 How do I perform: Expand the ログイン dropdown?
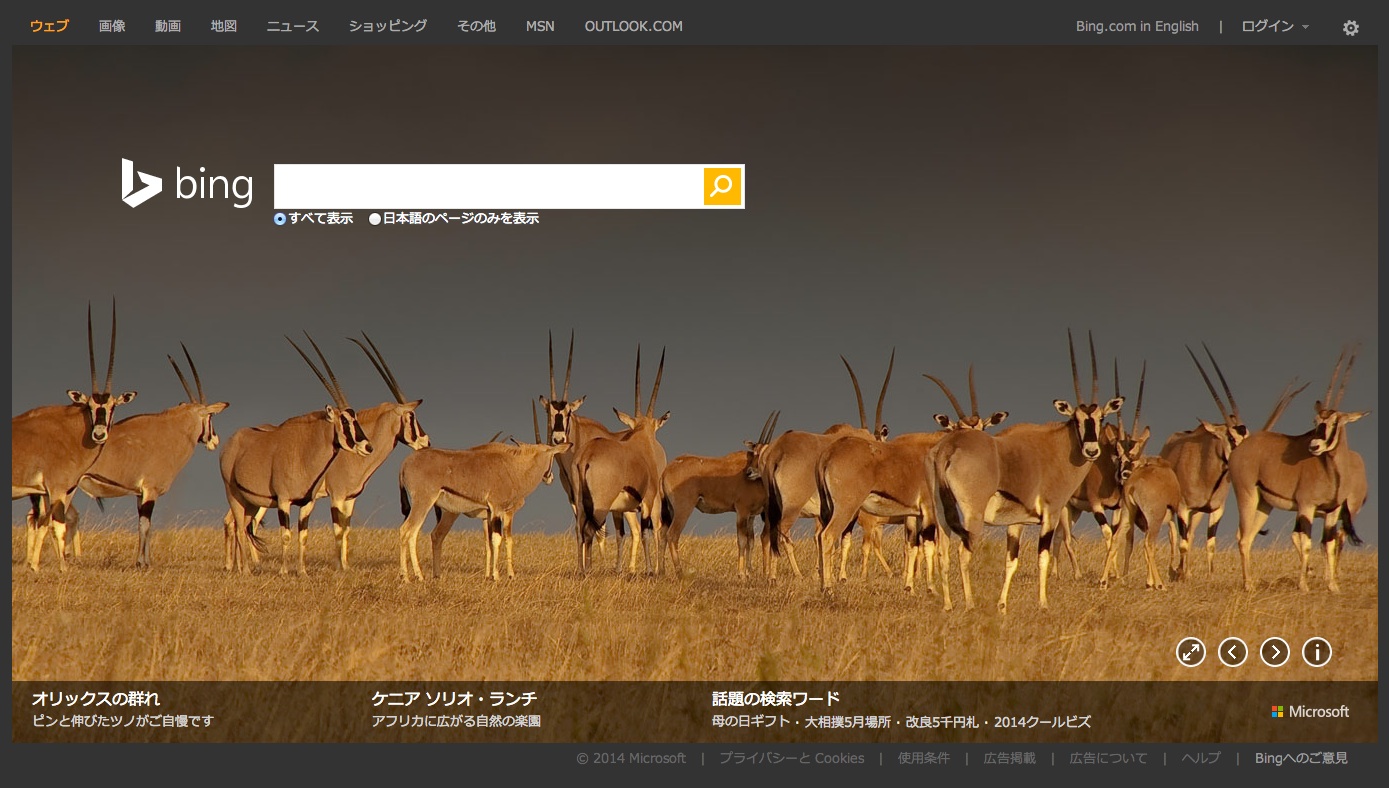click(1274, 27)
